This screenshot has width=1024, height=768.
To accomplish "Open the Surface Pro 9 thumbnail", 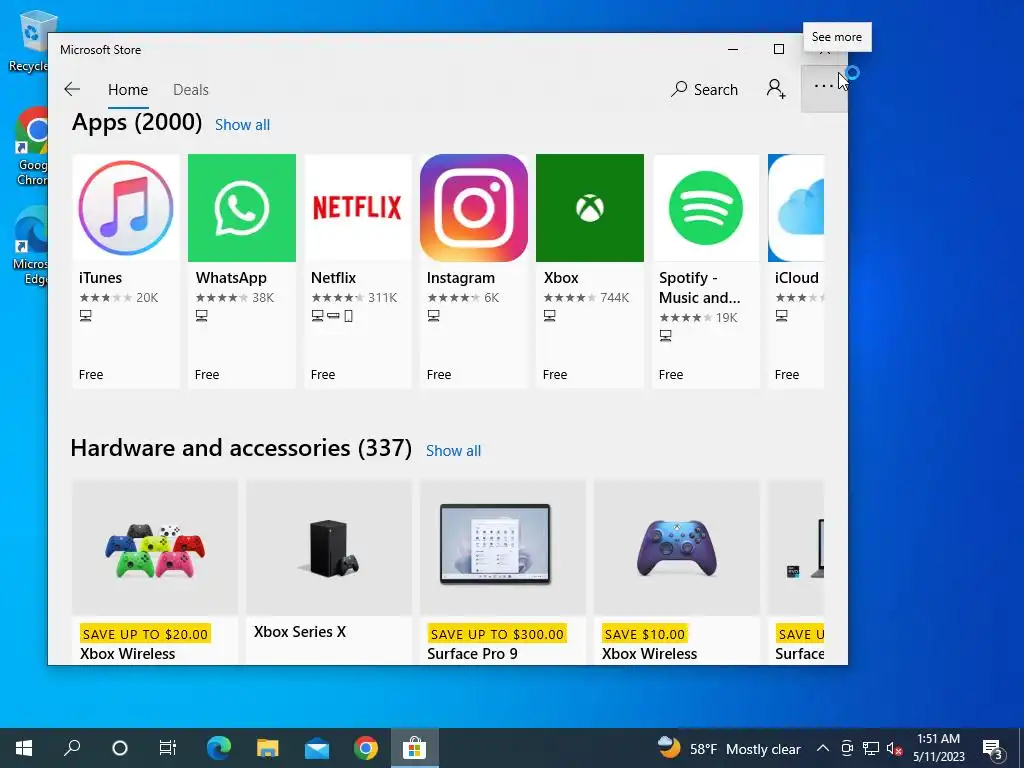I will pos(503,548).
